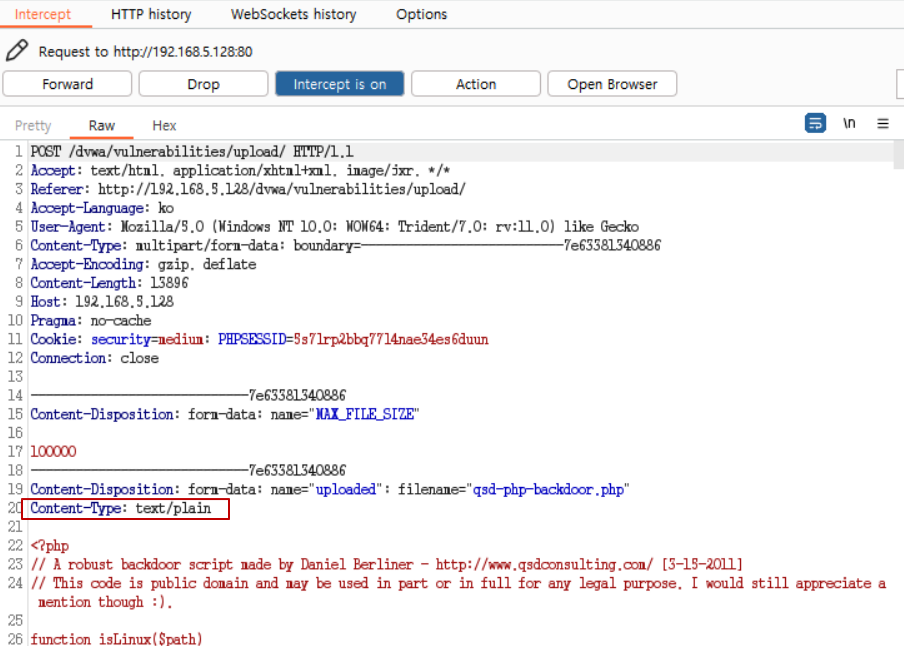Open the editor hamburger menu
The height and width of the screenshot is (646, 904).
[x=883, y=123]
